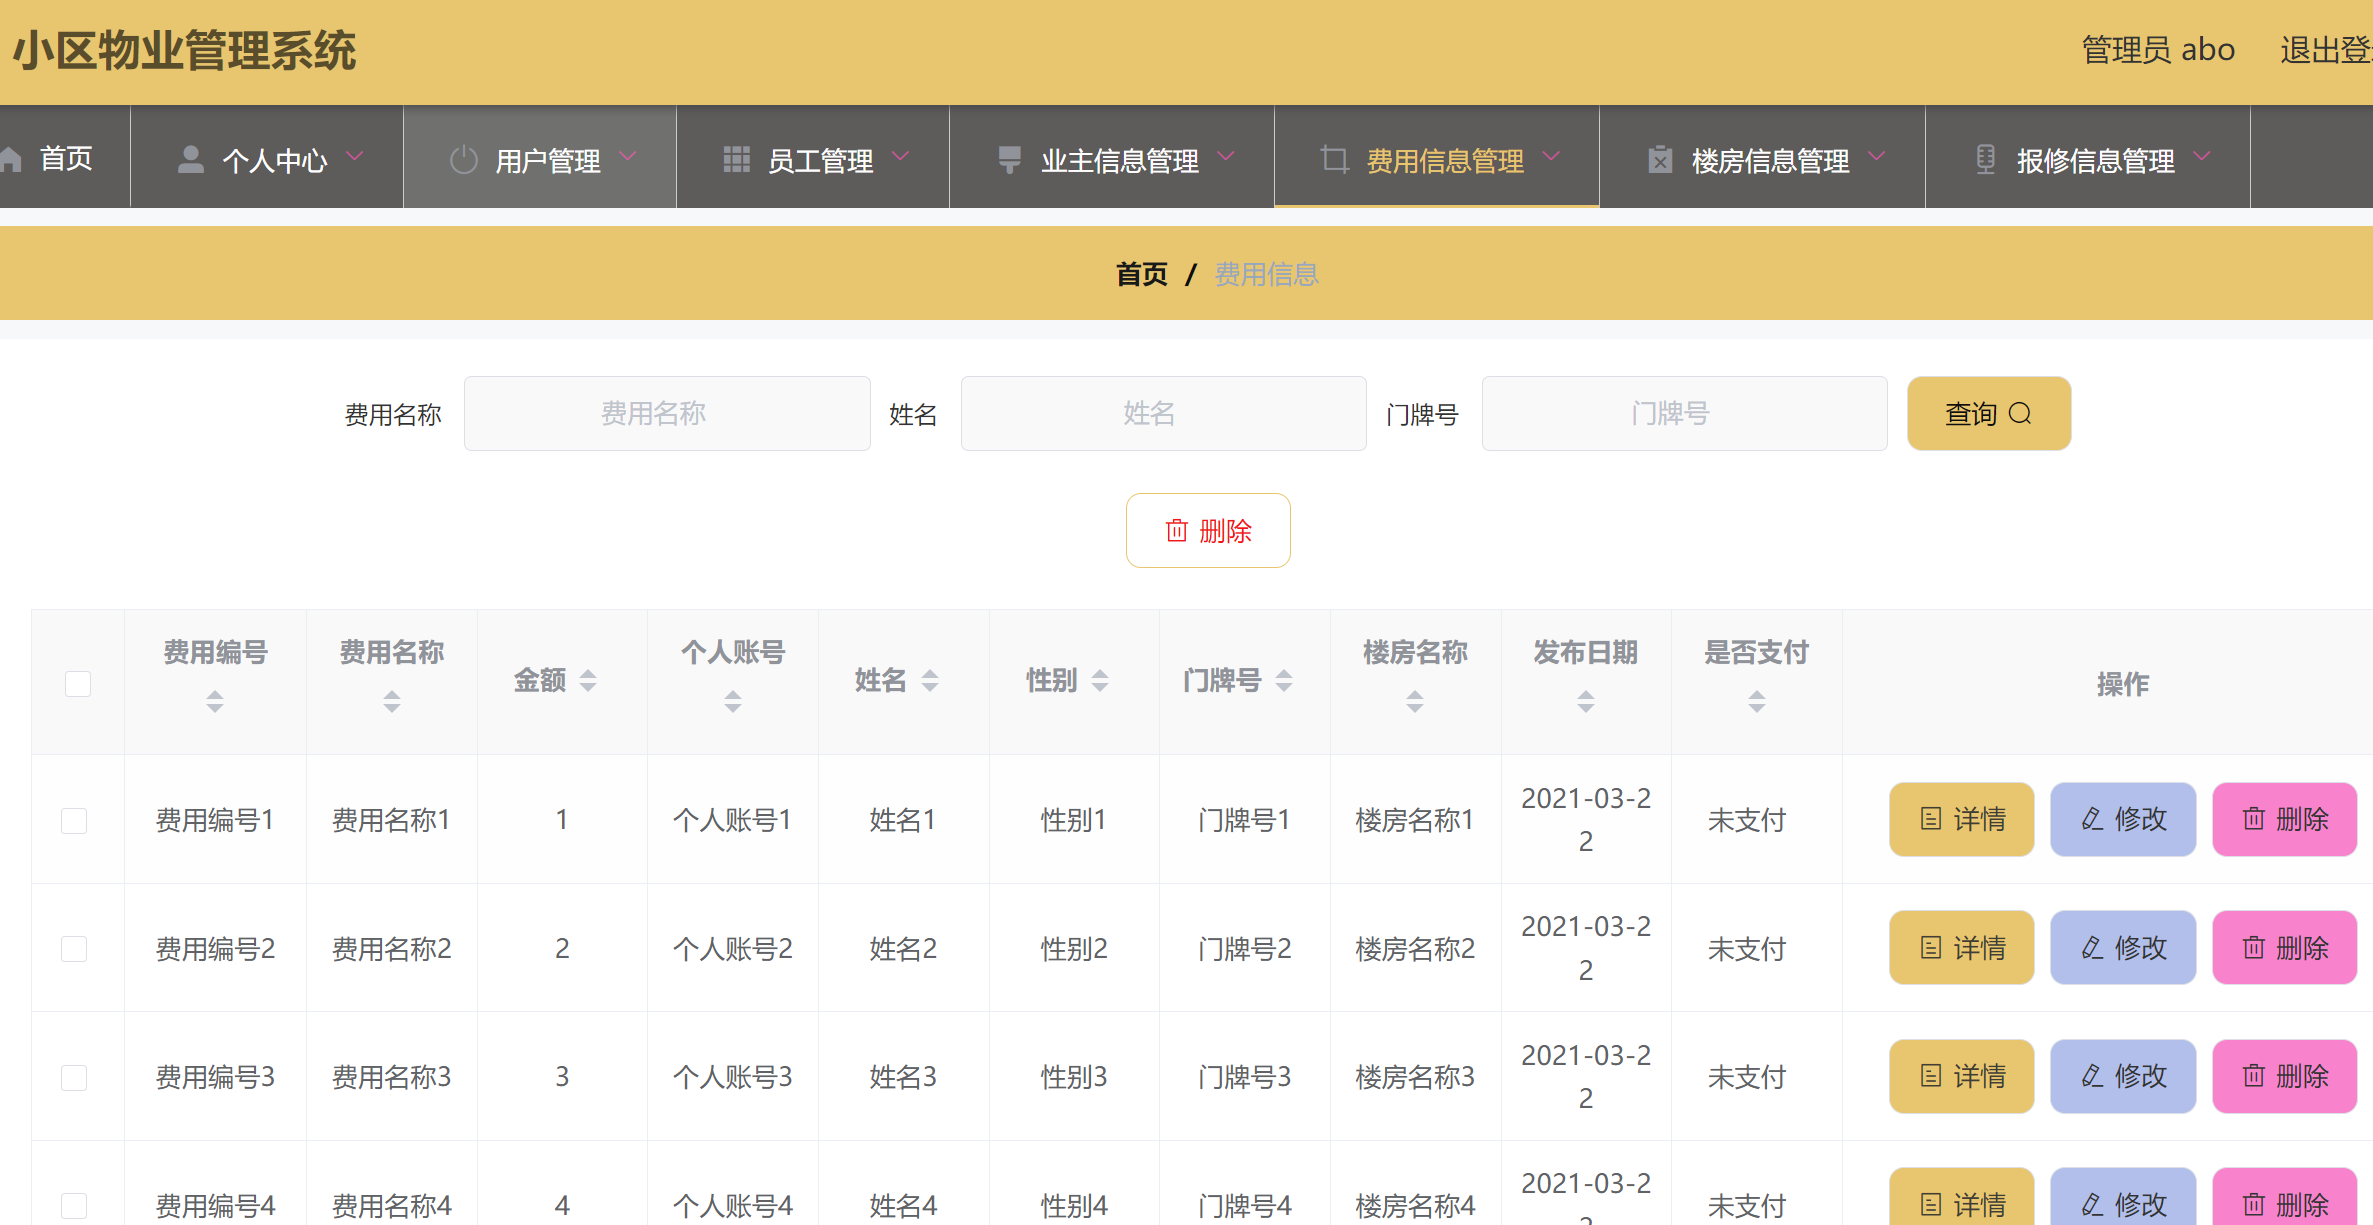Select the home icon on 首页 nav item
This screenshot has height=1225, width=2373.
12,157
